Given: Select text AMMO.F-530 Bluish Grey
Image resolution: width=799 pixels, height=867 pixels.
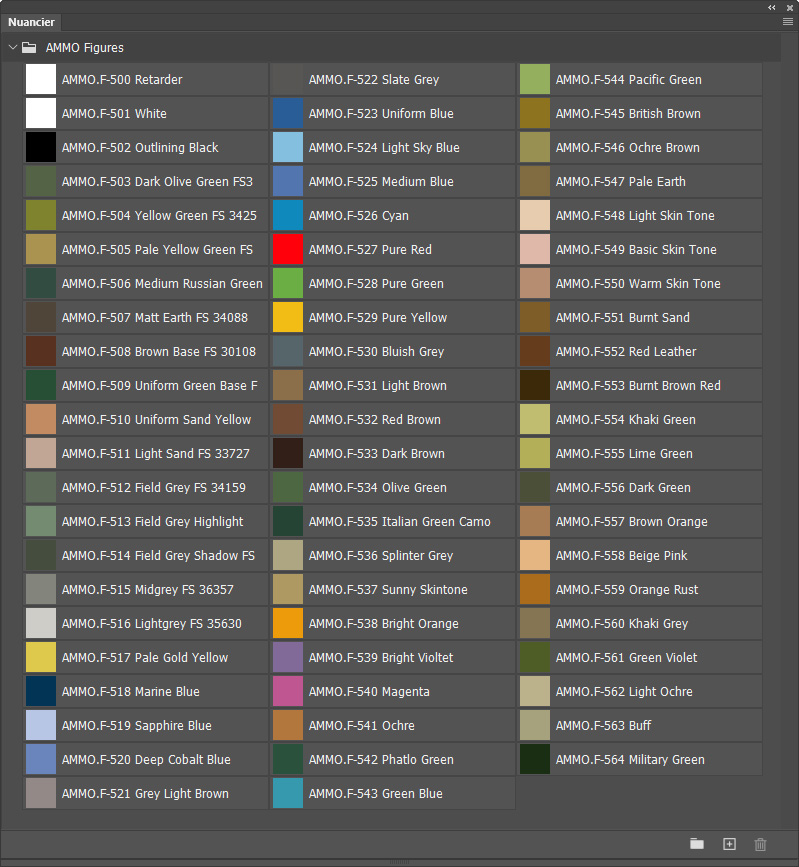Looking at the screenshot, I should 376,351.
